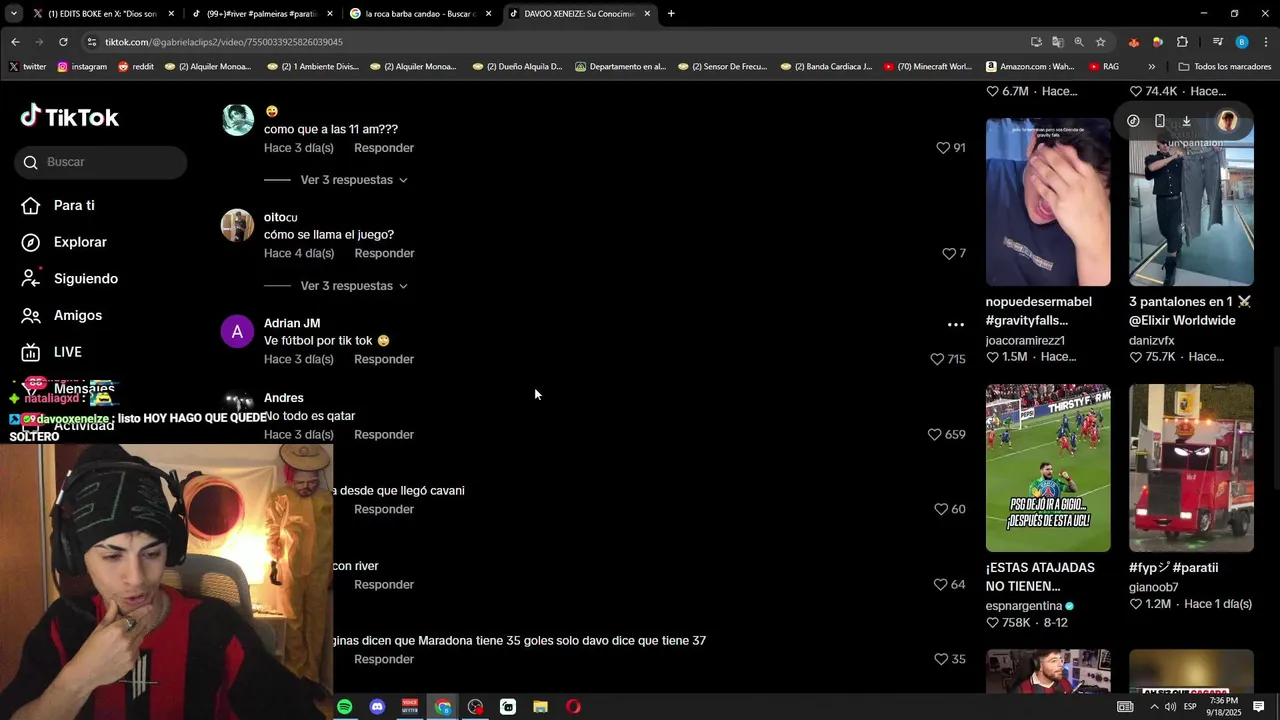The height and width of the screenshot is (720, 1280).
Task: Open the espnargentina profile link
Action: 1024,606
